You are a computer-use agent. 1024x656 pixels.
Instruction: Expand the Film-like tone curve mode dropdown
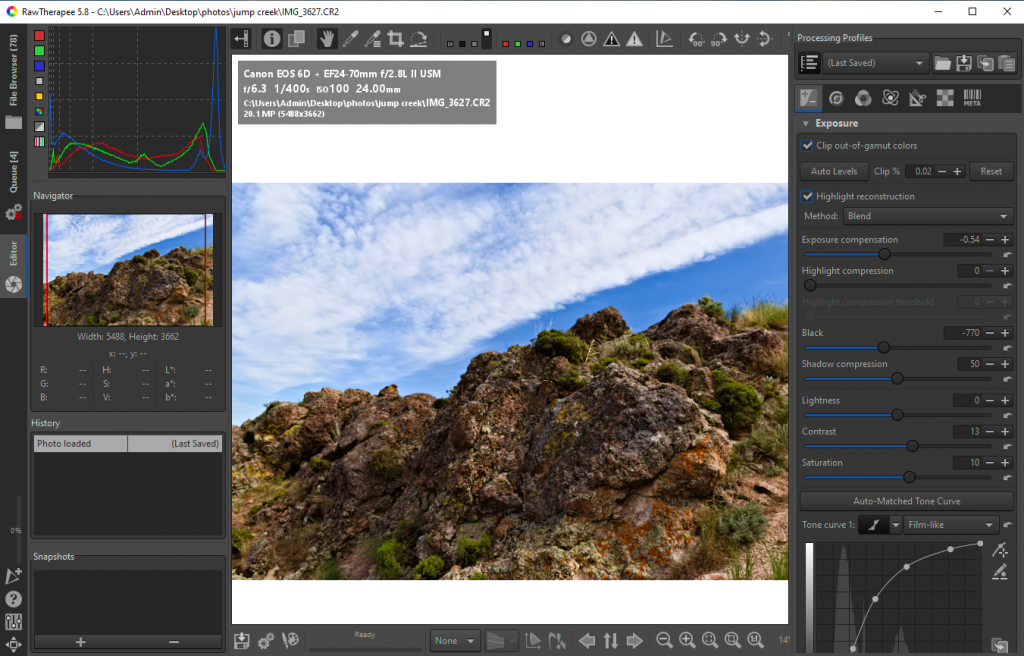click(950, 525)
